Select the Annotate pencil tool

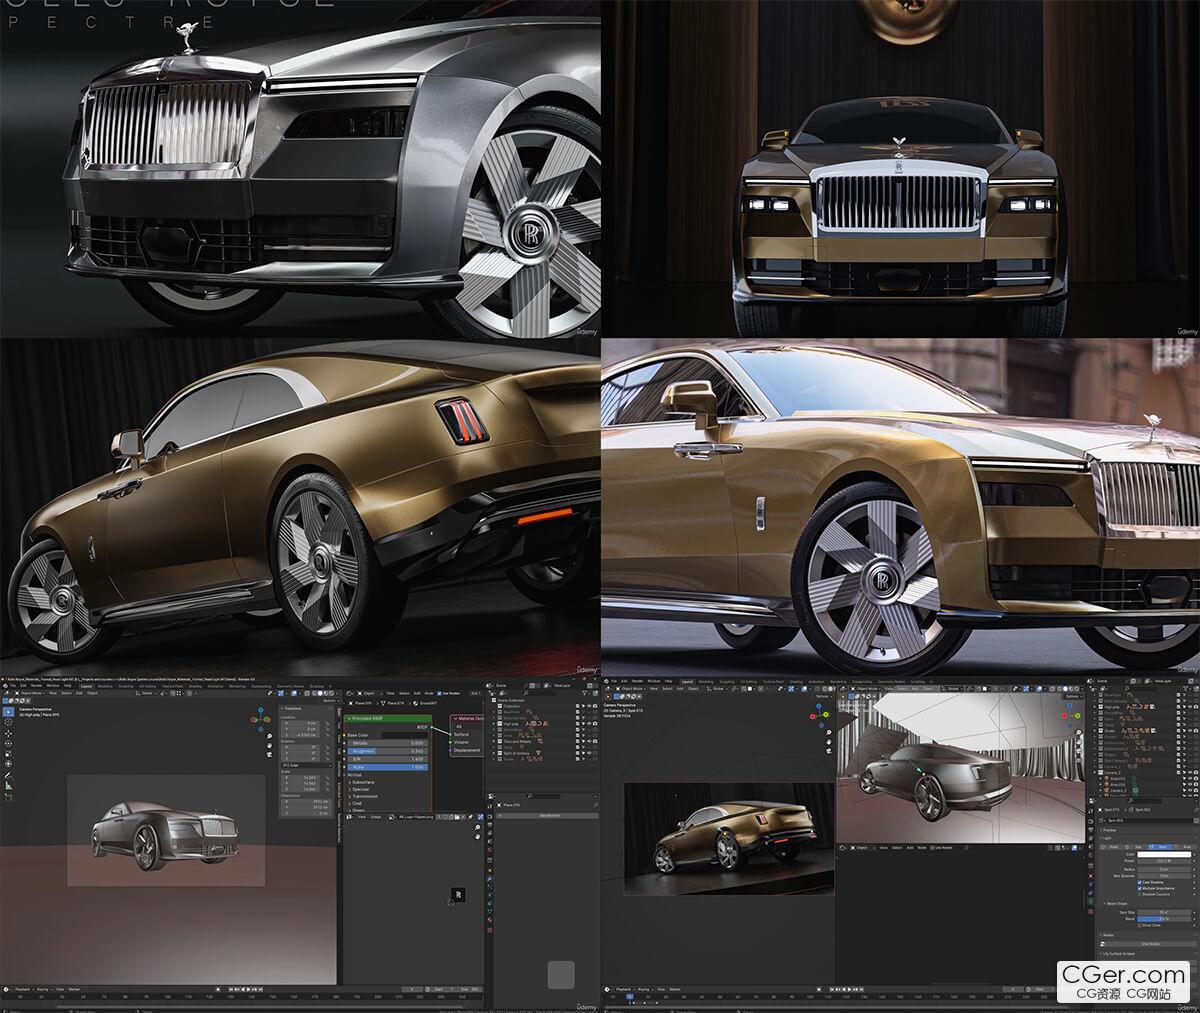[8, 776]
